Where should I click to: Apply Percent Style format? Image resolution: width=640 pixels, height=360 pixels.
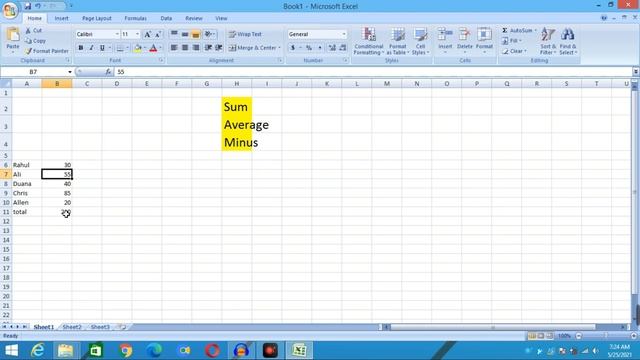click(x=309, y=48)
